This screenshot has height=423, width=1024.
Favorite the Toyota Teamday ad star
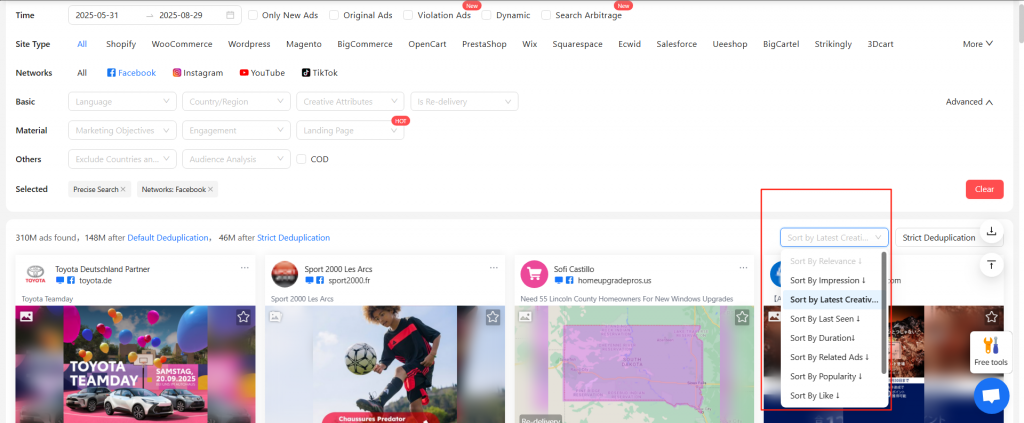[x=243, y=317]
